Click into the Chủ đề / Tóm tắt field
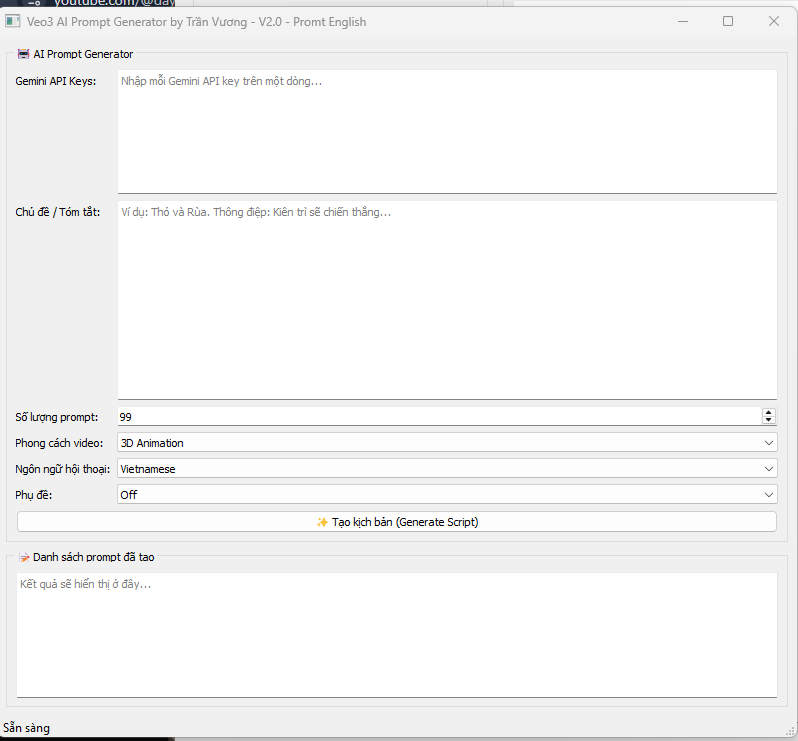Screen dimensions: 798x741 [x=447, y=300]
